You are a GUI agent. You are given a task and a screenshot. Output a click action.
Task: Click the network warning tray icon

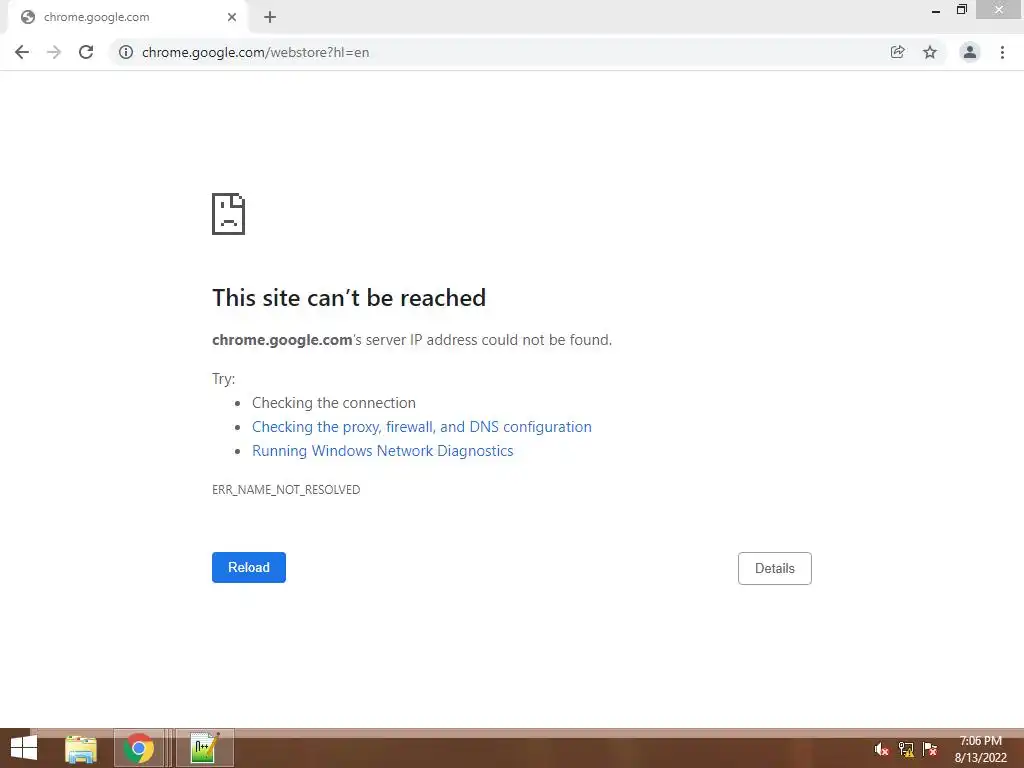pyautogui.click(x=906, y=749)
